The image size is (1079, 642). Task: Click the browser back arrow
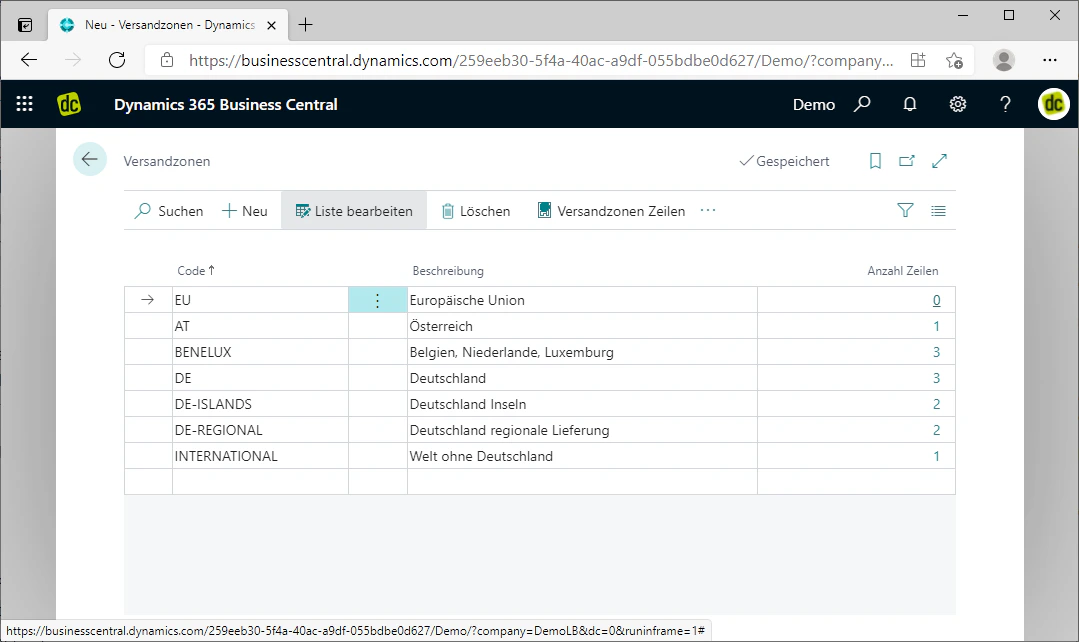(29, 60)
